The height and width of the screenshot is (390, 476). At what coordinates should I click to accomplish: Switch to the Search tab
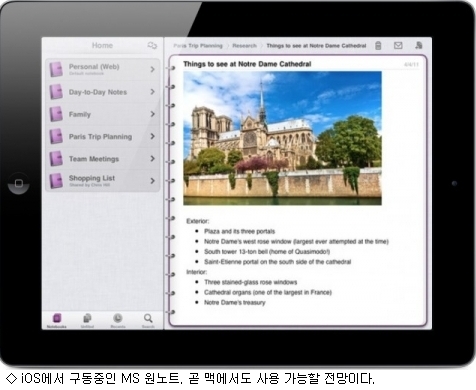pos(148,321)
